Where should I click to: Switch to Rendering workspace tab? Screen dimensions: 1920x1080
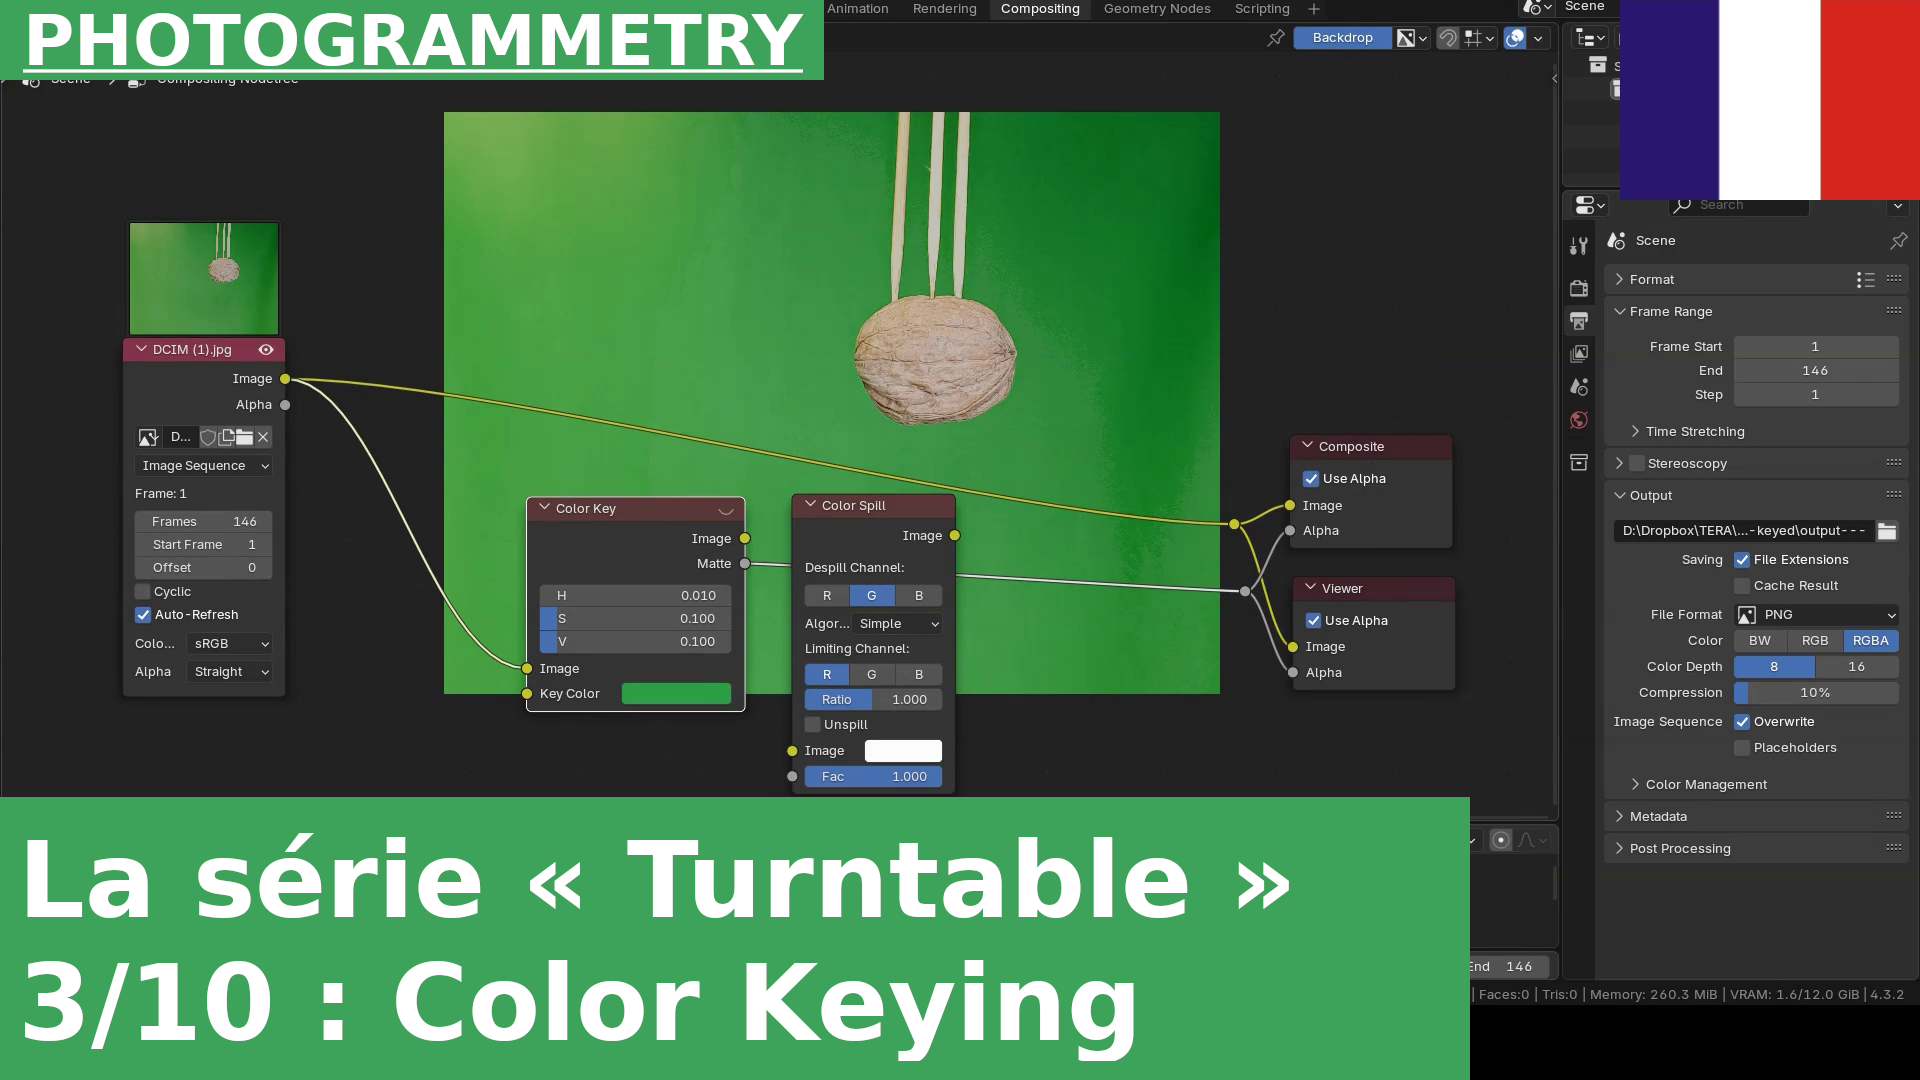click(x=944, y=9)
